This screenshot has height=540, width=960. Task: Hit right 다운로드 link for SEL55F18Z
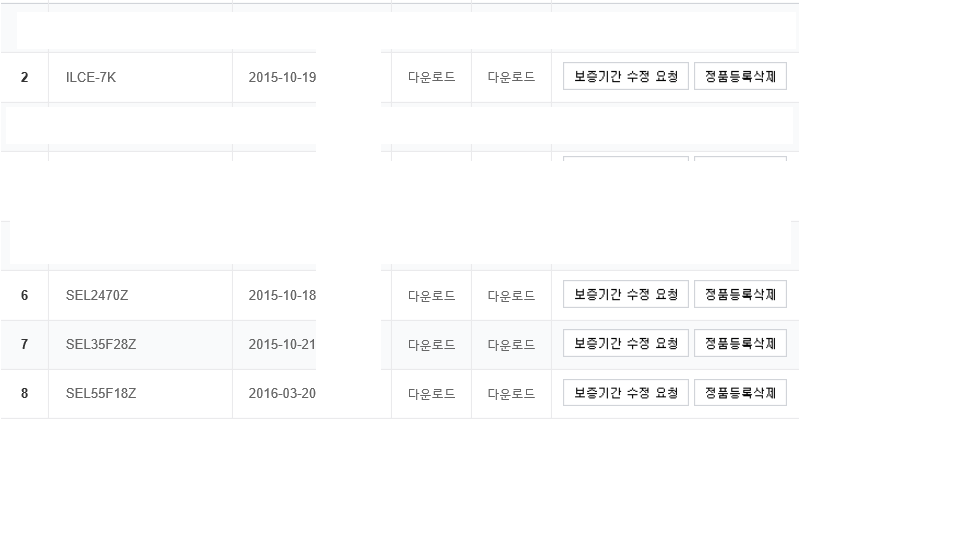pos(511,394)
